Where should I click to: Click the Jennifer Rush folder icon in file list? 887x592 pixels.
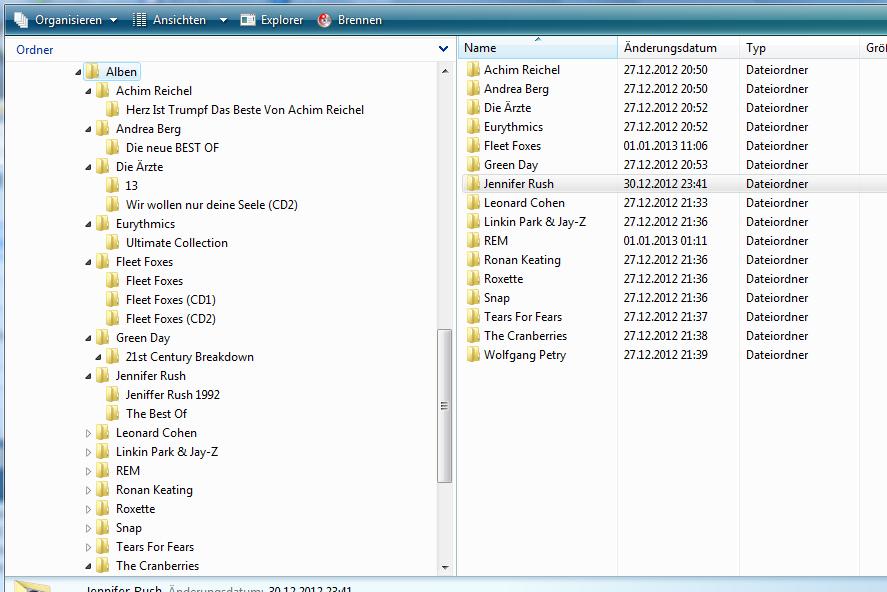(473, 184)
